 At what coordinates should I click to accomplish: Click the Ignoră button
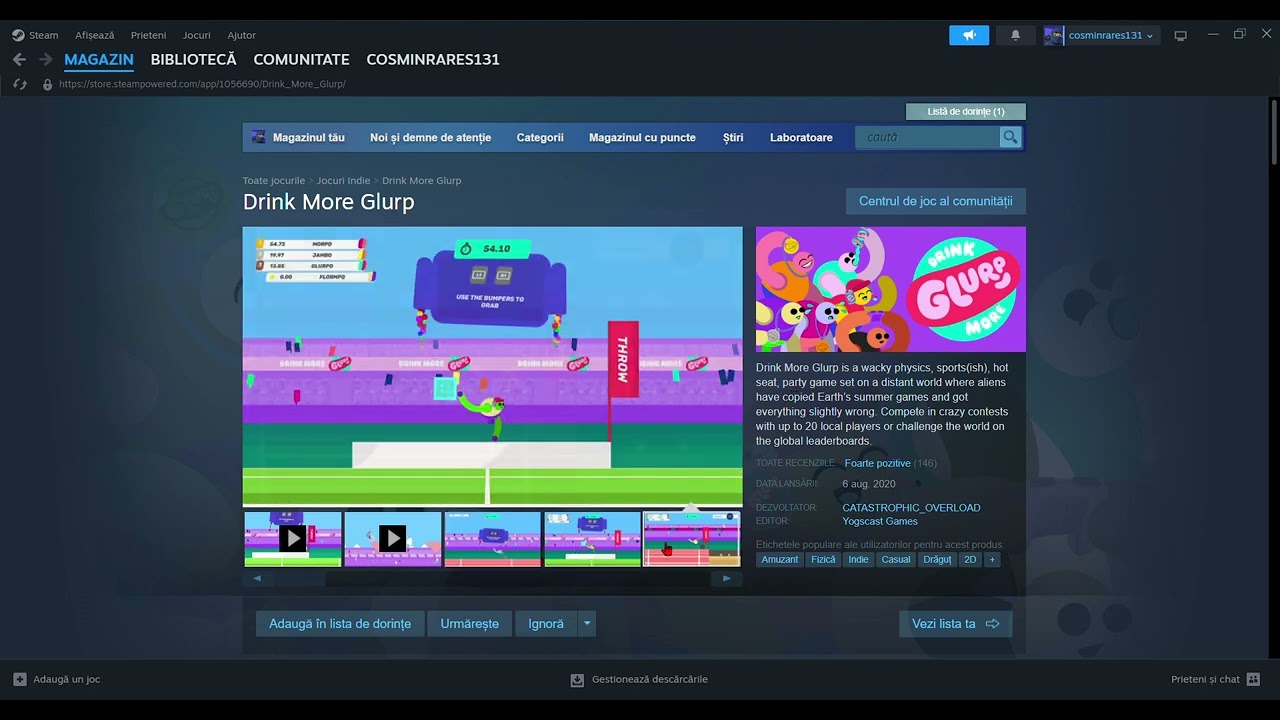pyautogui.click(x=546, y=623)
